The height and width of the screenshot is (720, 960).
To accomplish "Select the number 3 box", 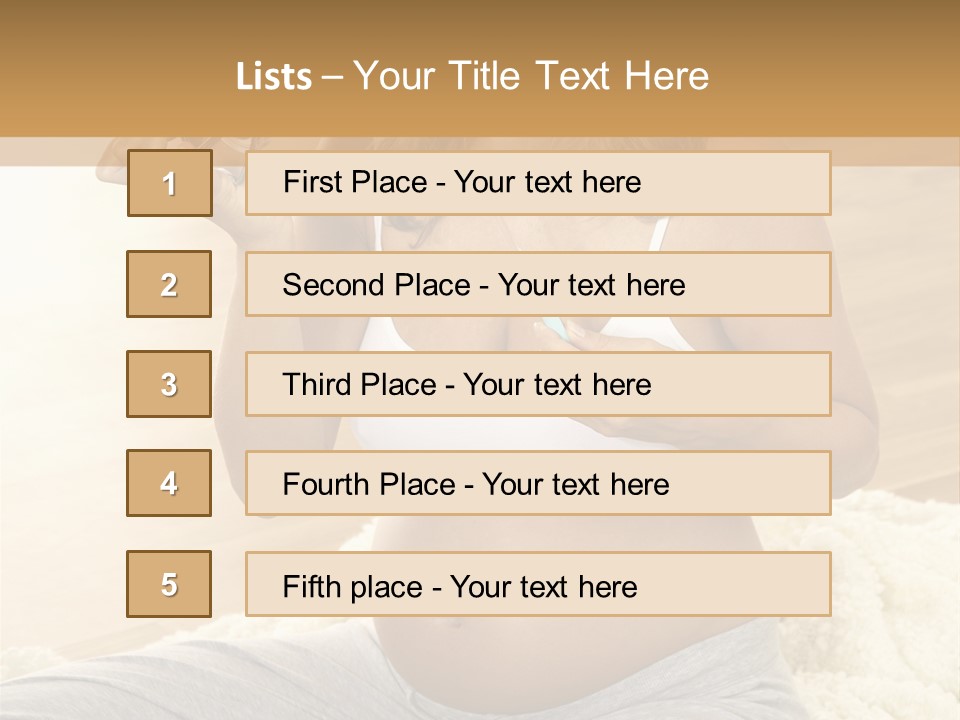I will [169, 384].
